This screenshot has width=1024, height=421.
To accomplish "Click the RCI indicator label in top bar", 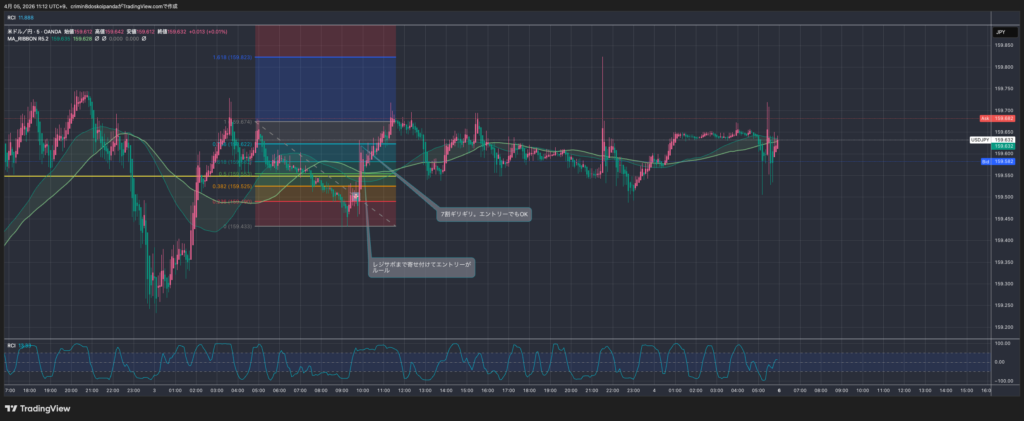I will [x=12, y=17].
